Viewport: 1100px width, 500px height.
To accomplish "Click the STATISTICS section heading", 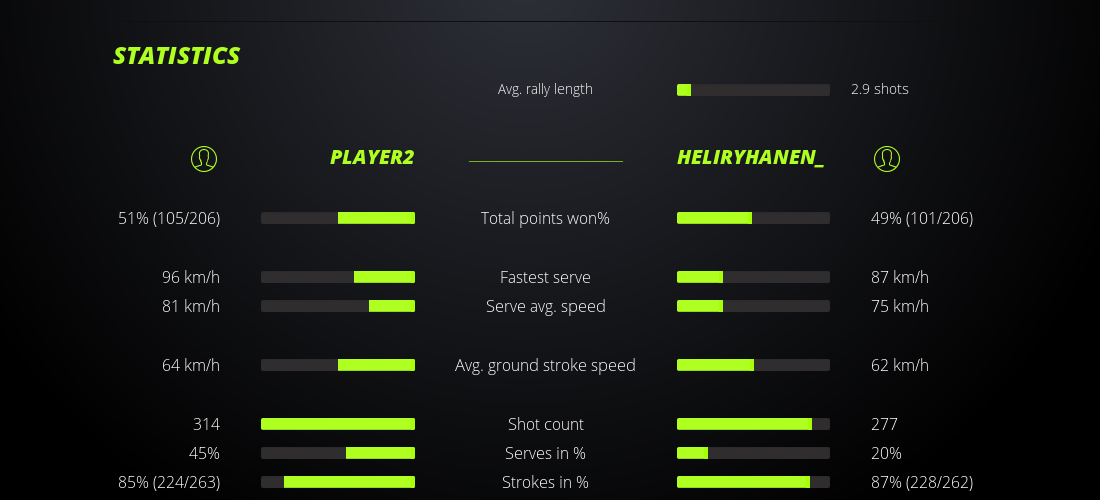I will tap(177, 56).
